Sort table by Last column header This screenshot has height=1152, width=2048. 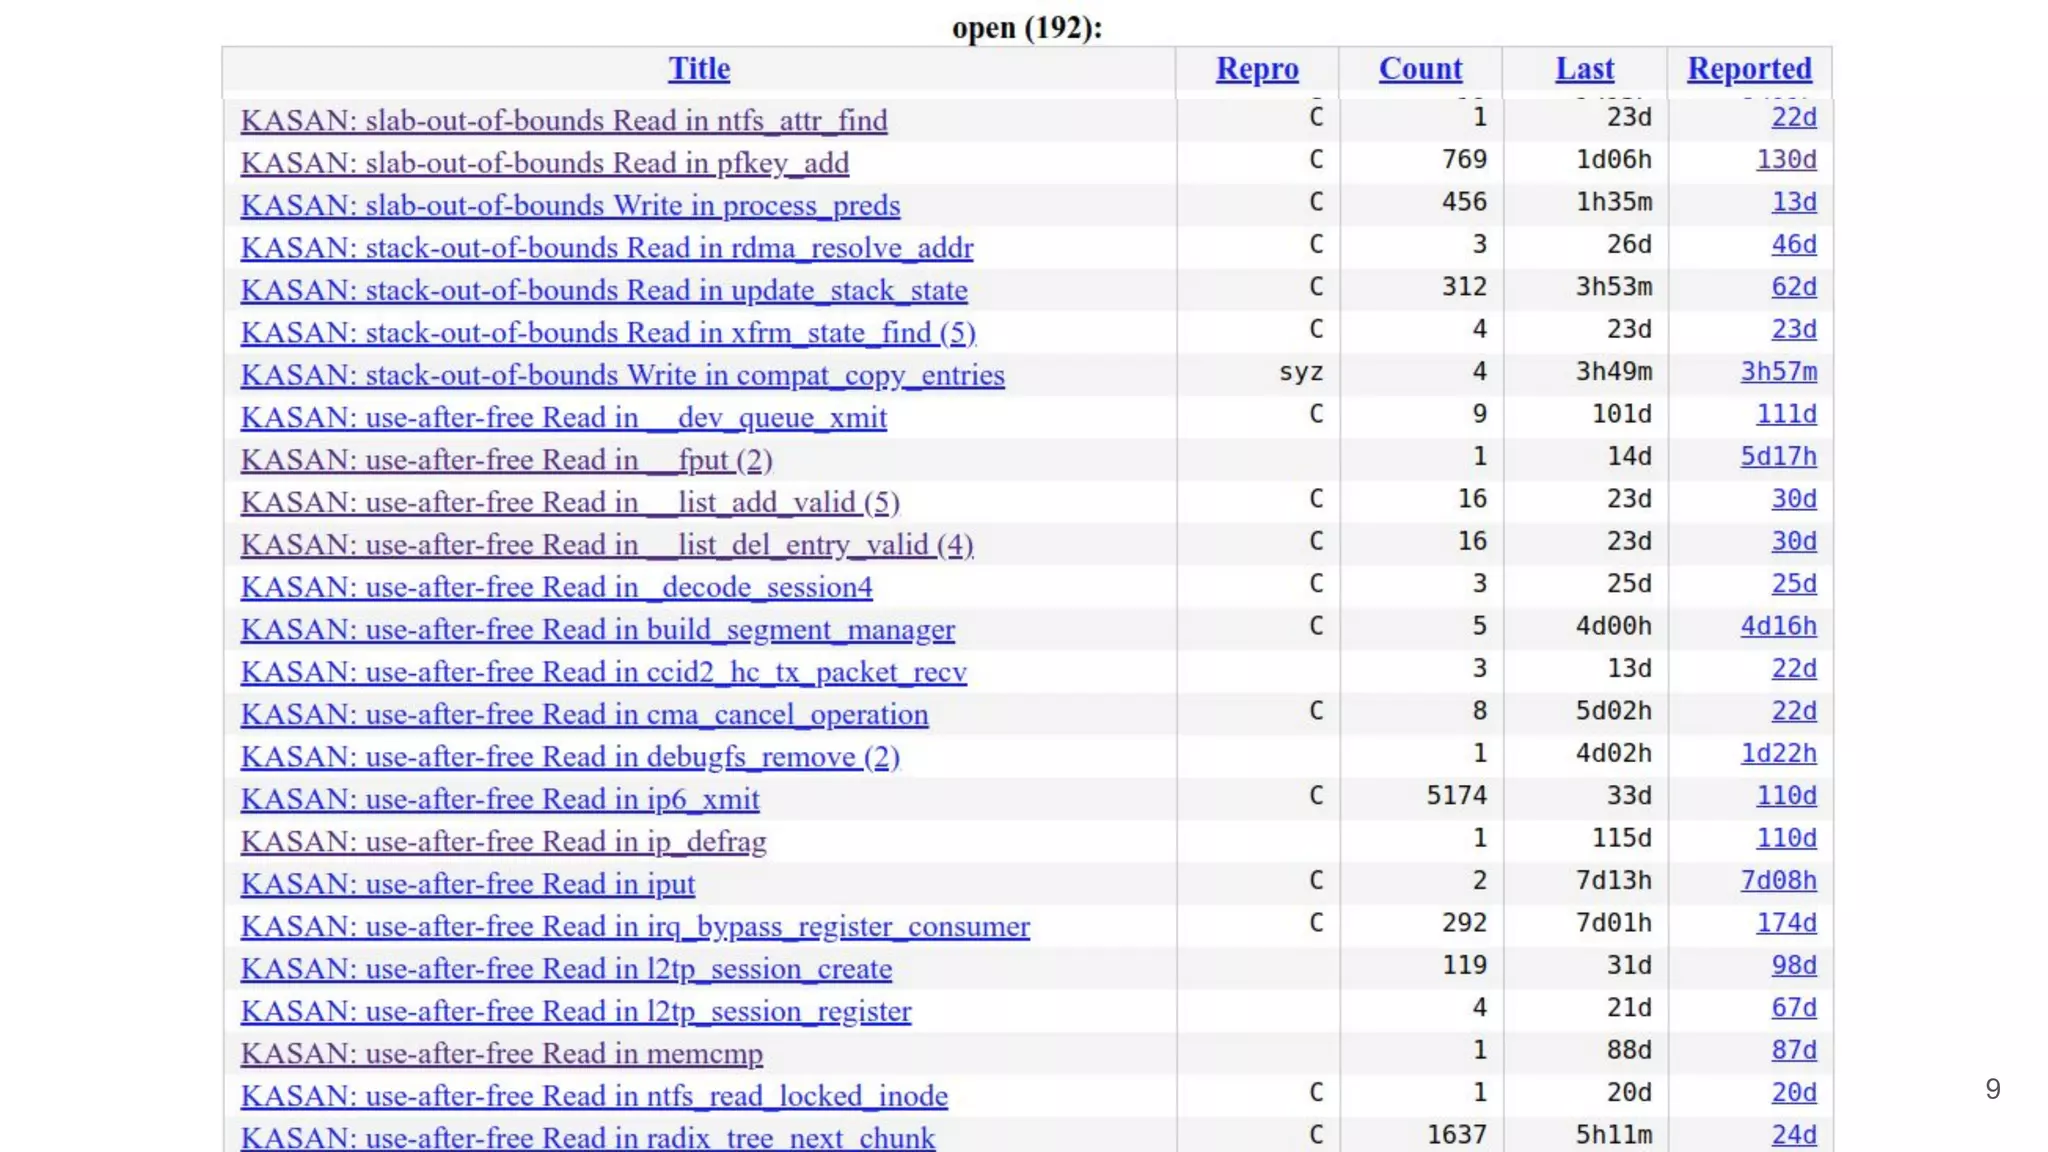coord(1584,69)
